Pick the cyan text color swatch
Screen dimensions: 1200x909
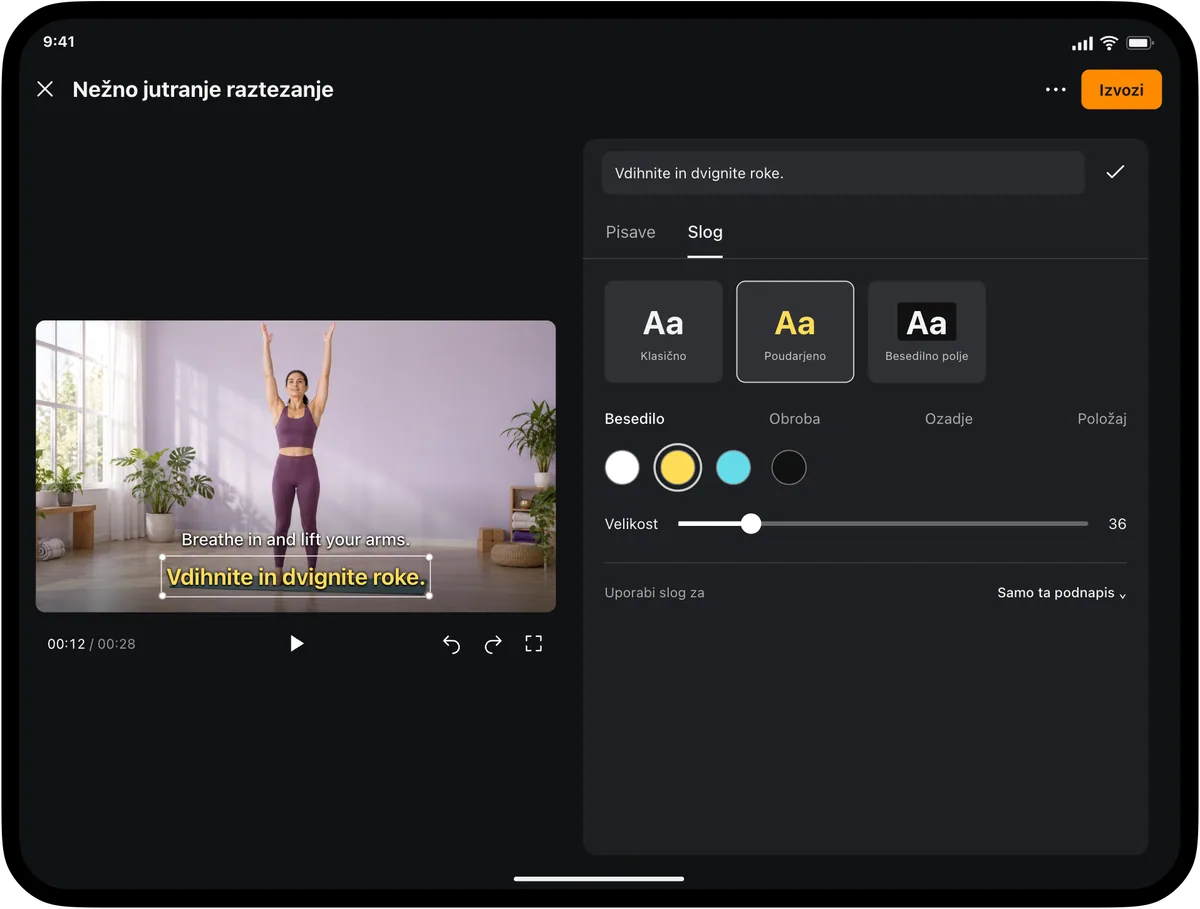click(733, 467)
